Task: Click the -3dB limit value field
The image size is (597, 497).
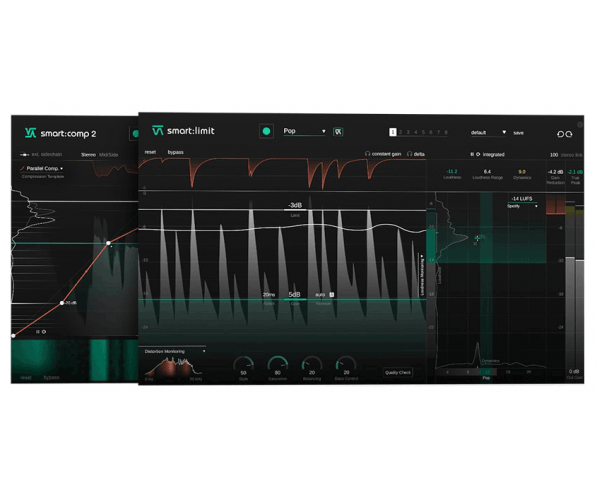Action: [295, 205]
